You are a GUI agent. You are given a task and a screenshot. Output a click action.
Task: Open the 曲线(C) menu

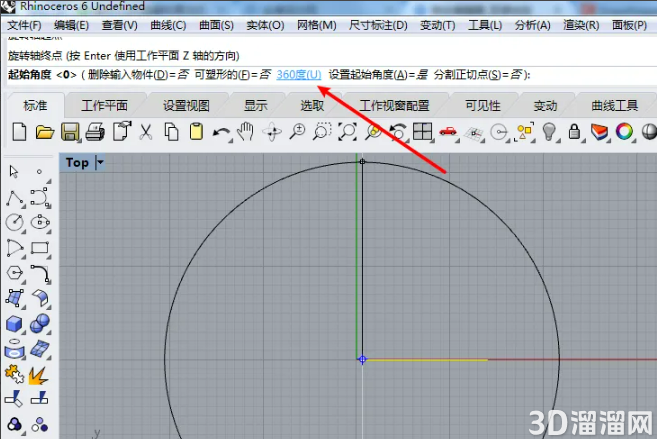168,25
